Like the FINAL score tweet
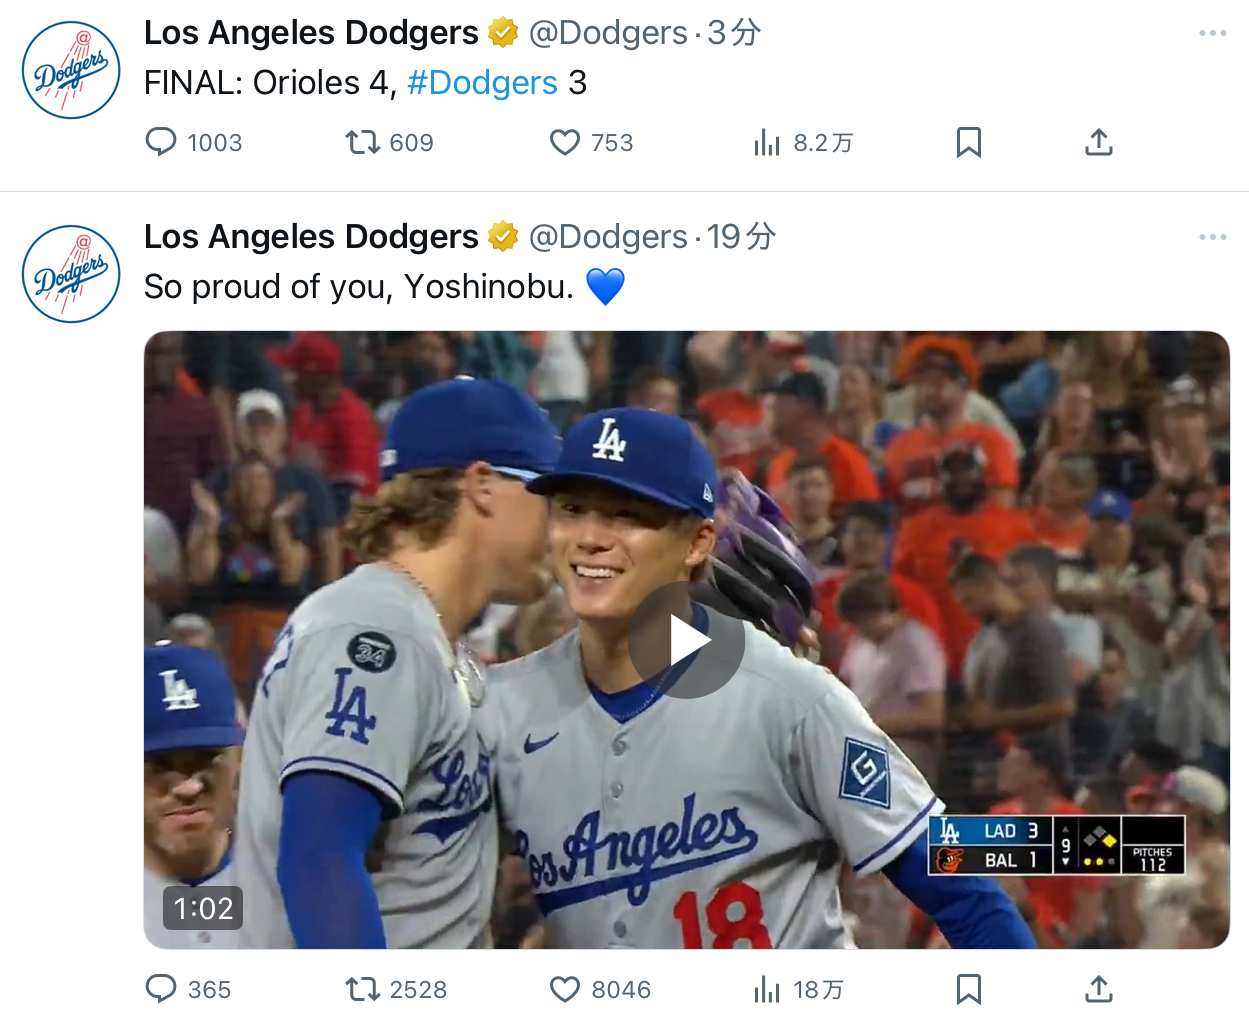 pos(565,142)
